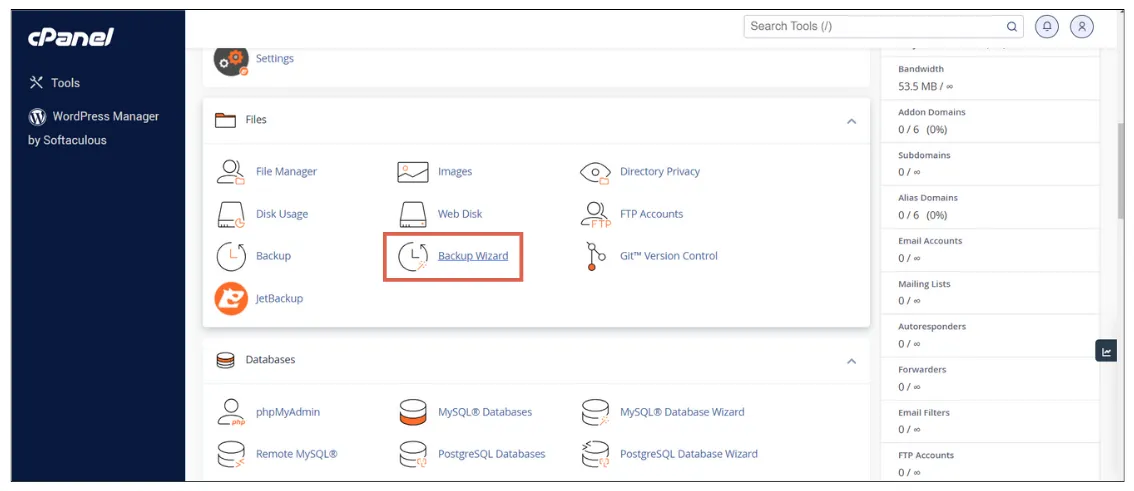Open the phpMyAdmin icon
The image size is (1134, 491).
point(231,412)
